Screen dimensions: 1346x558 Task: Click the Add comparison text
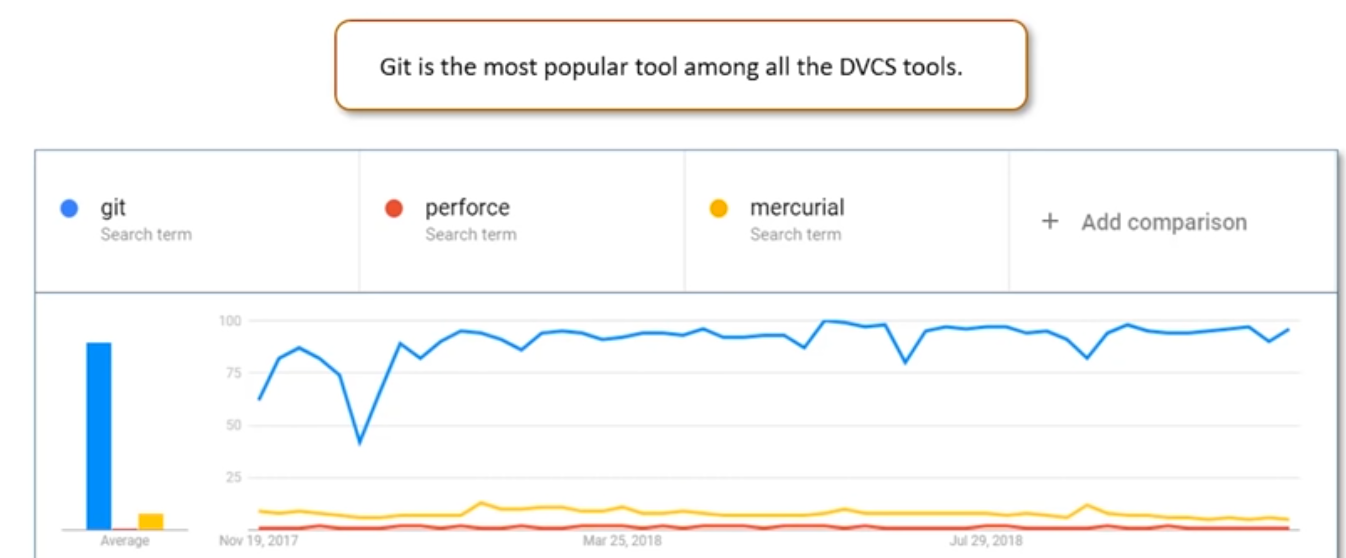tap(1163, 222)
